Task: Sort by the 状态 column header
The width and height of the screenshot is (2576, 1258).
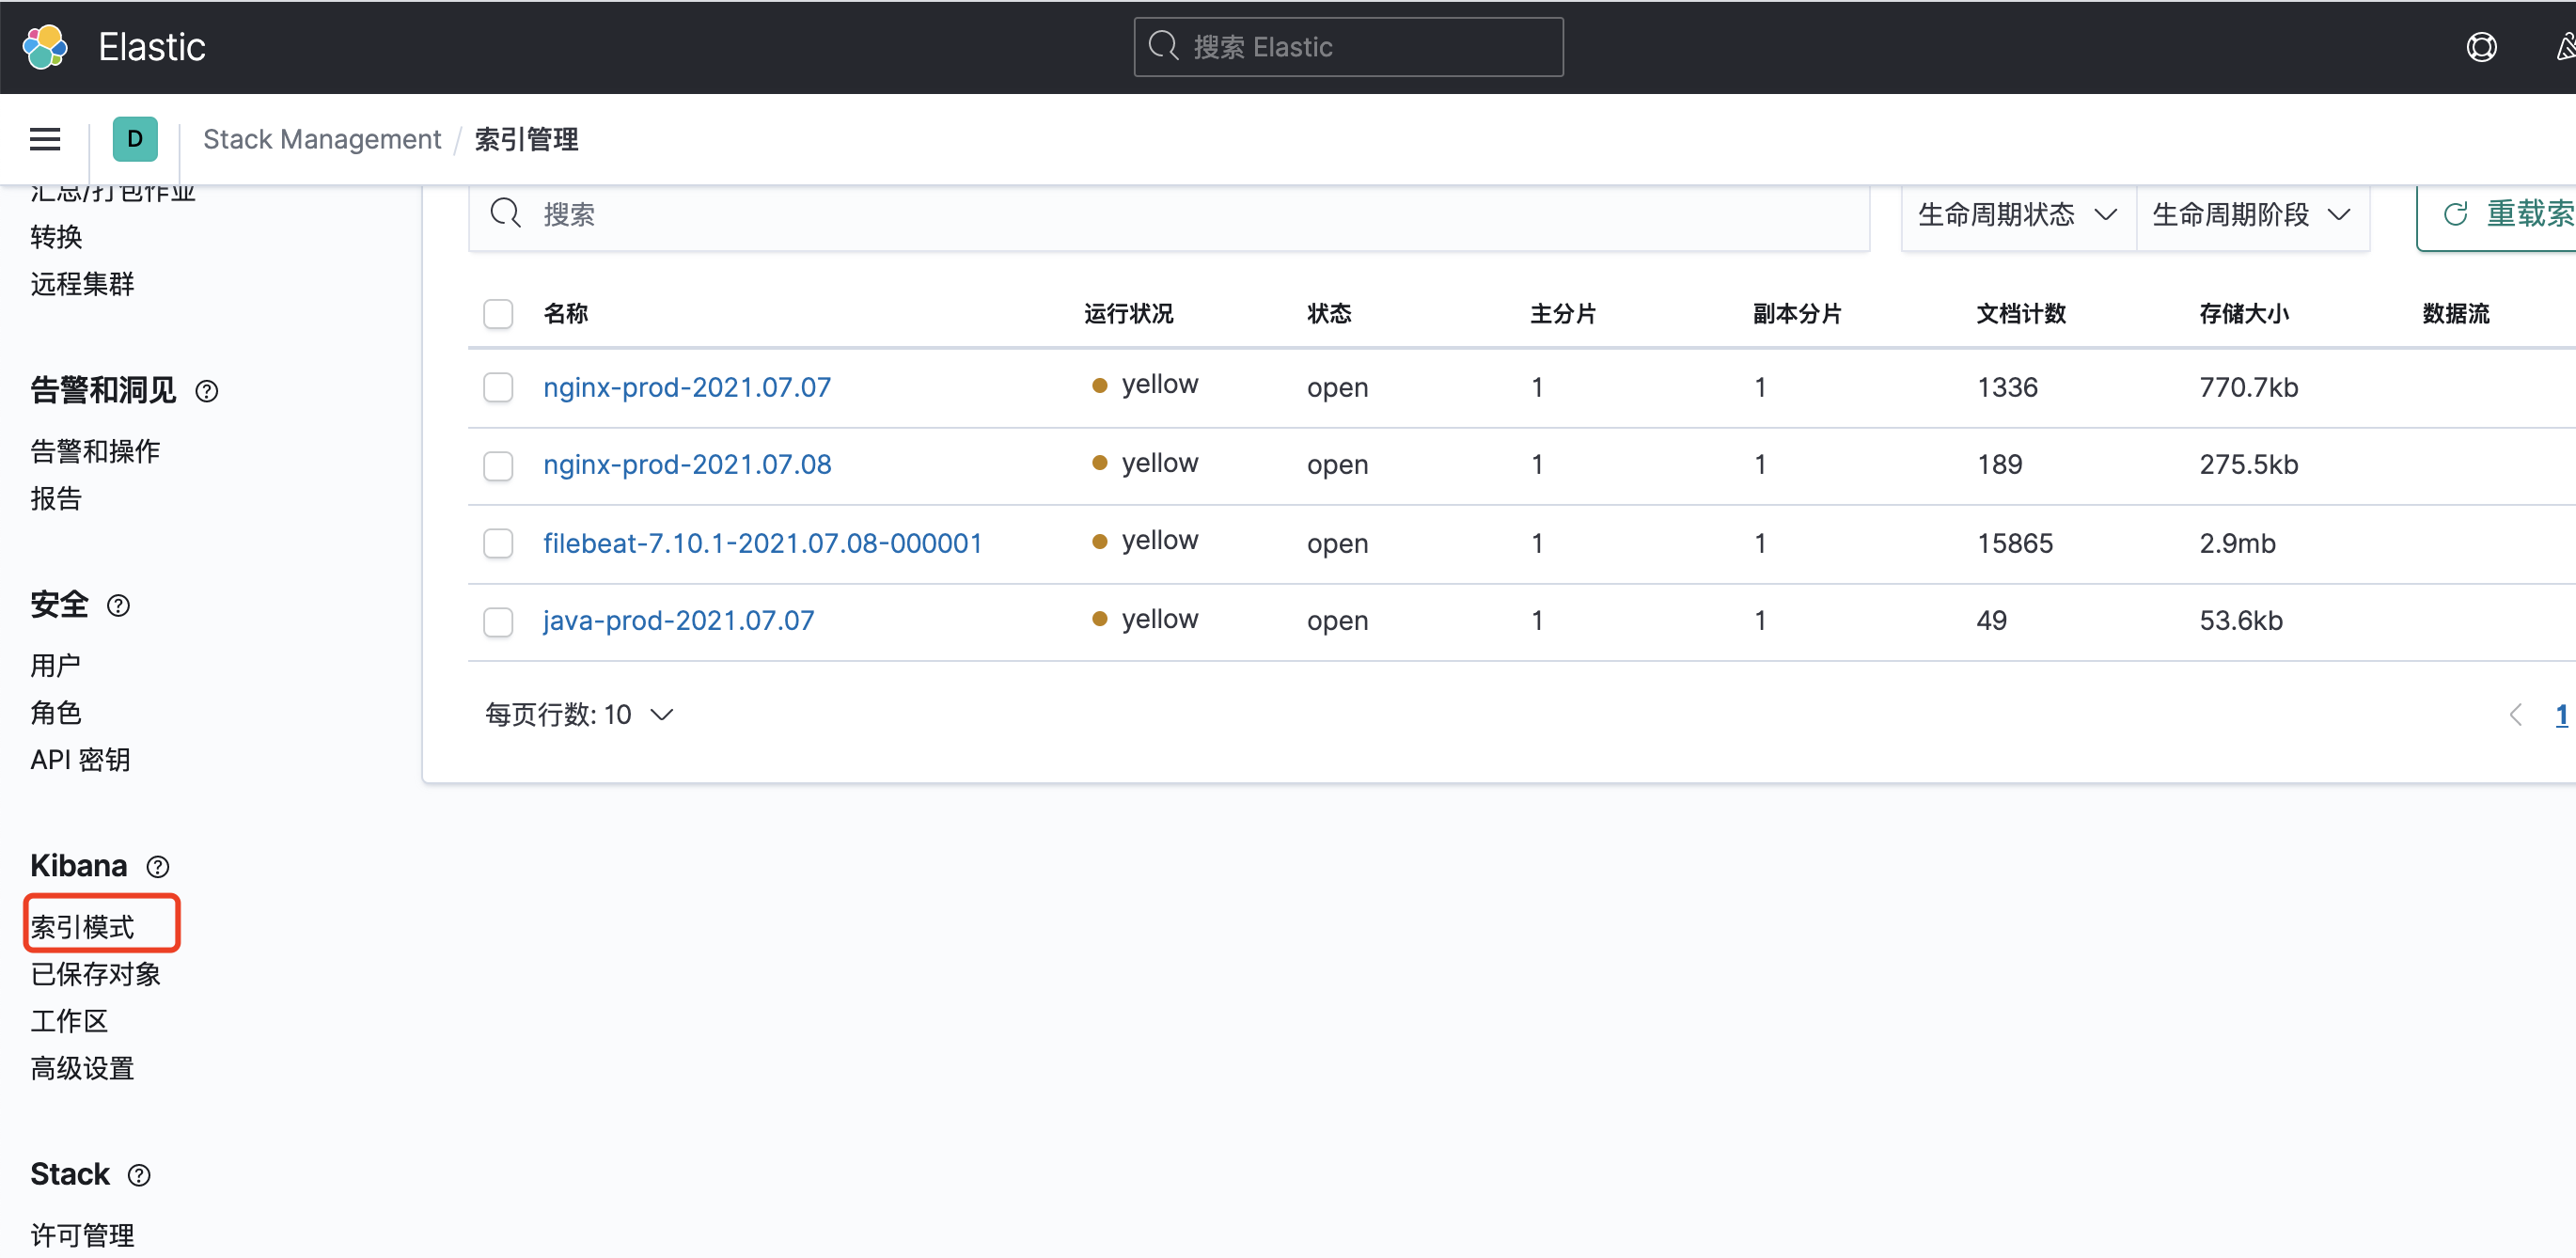Action: pos(1329,313)
